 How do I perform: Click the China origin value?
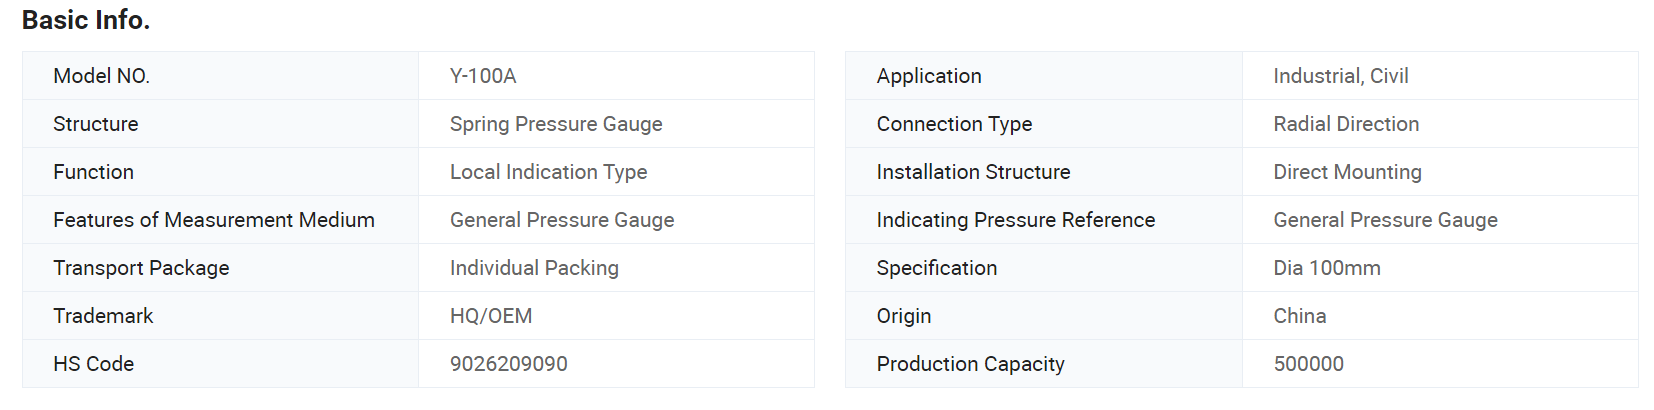[1300, 316]
